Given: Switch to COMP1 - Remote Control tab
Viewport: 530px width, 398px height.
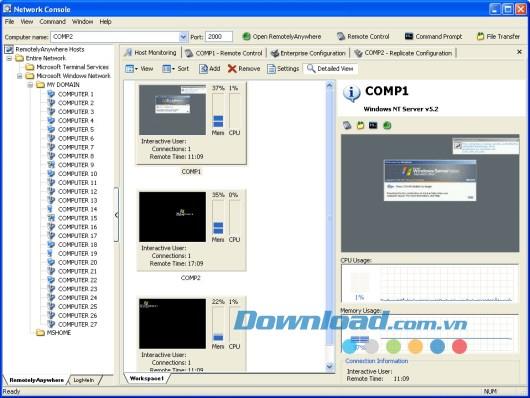Looking at the screenshot, I should pos(224,53).
